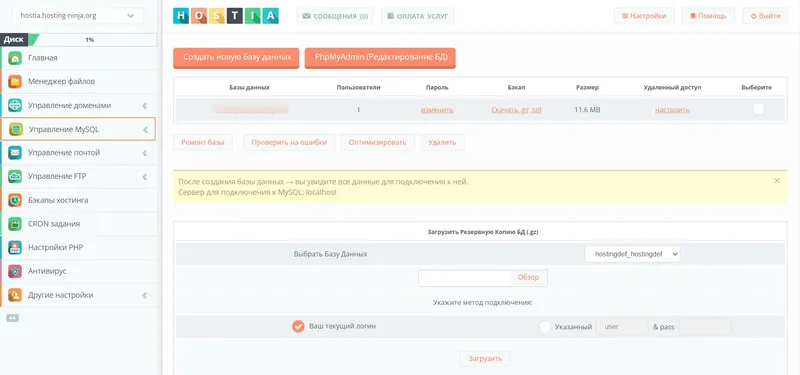Click the pass input field

(x=705, y=327)
